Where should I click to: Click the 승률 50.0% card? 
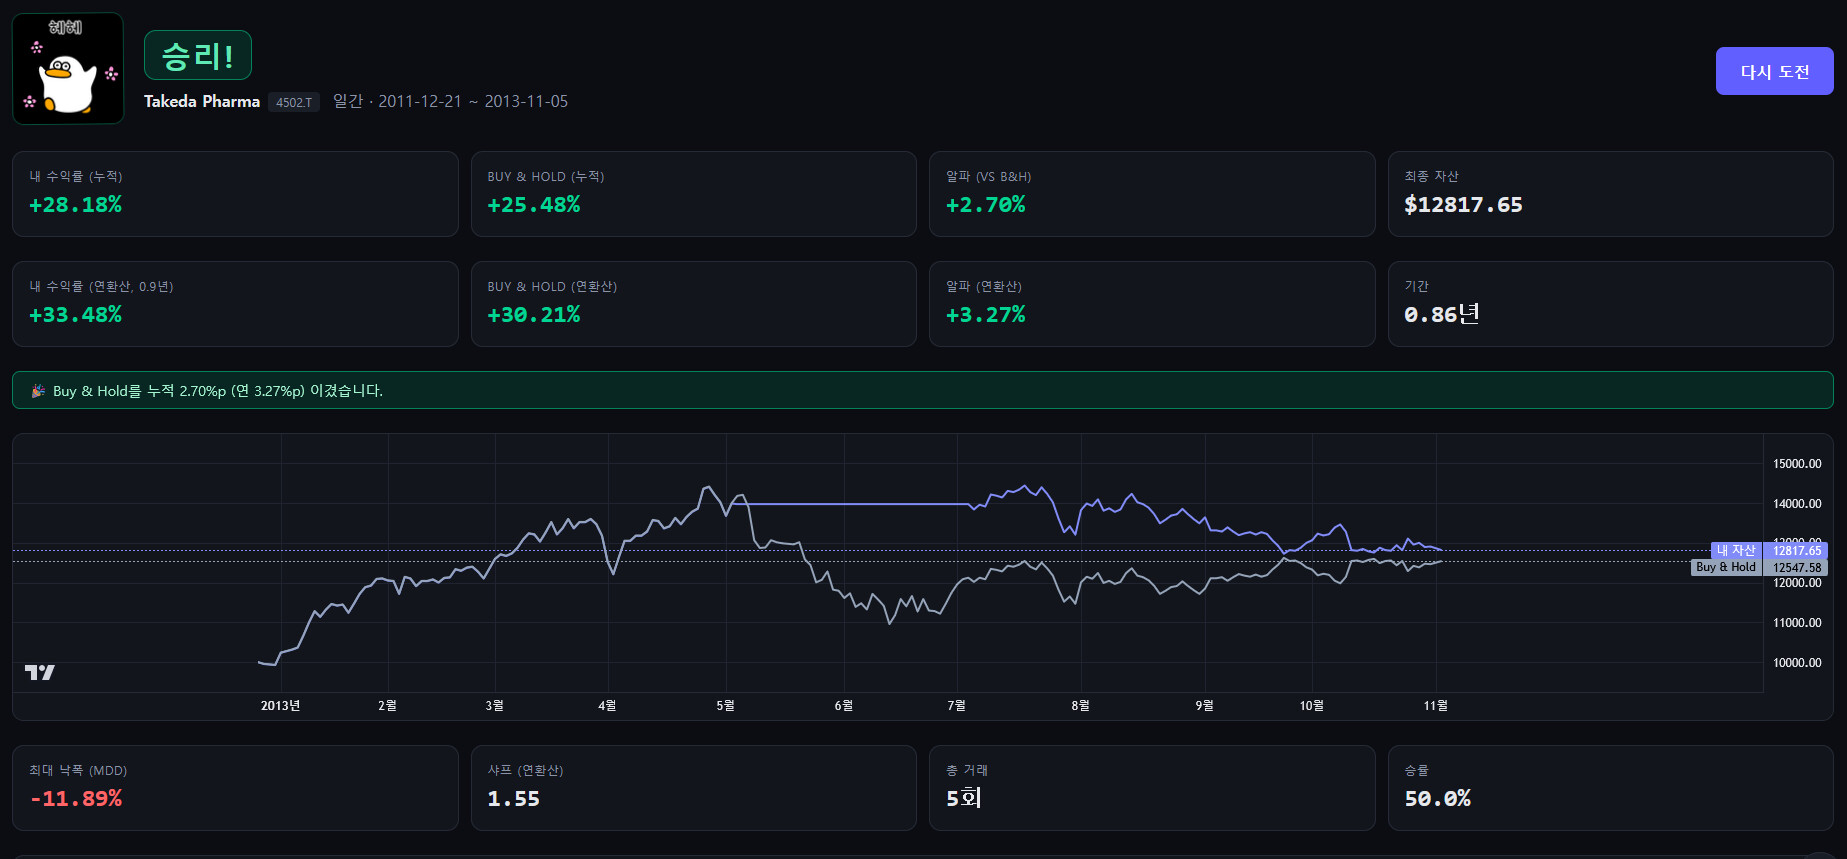coord(1610,787)
